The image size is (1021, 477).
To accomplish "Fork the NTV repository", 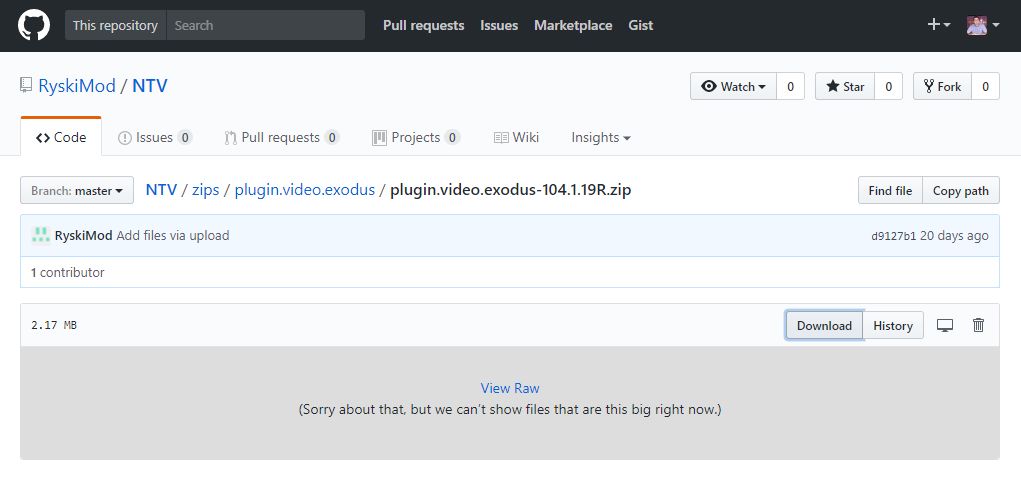I will click(x=942, y=87).
